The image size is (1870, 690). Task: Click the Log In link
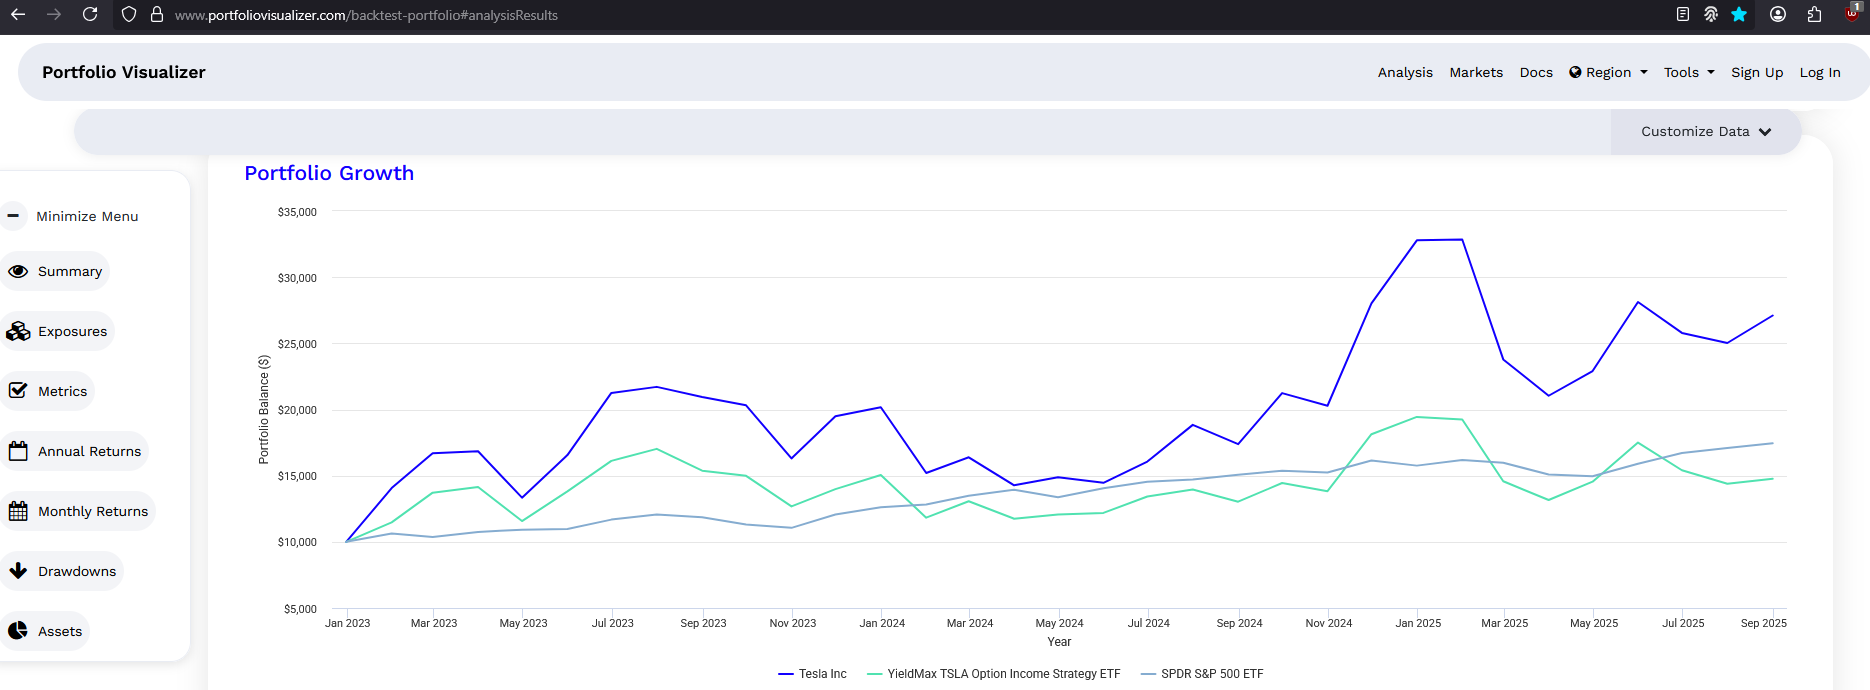1820,72
